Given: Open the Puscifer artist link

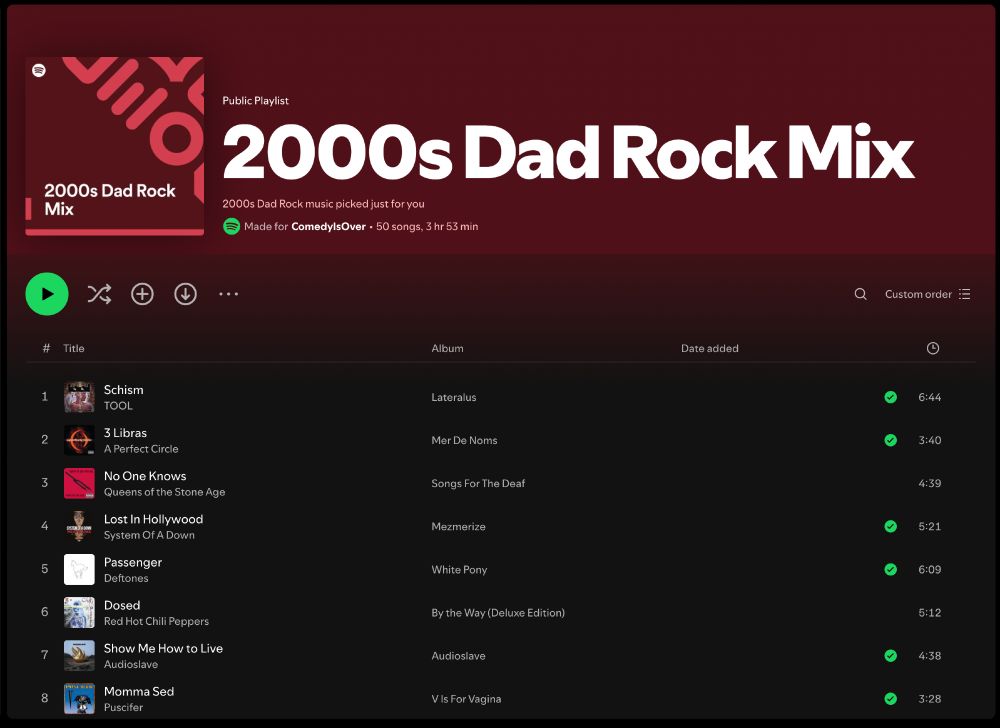Looking at the screenshot, I should (123, 707).
